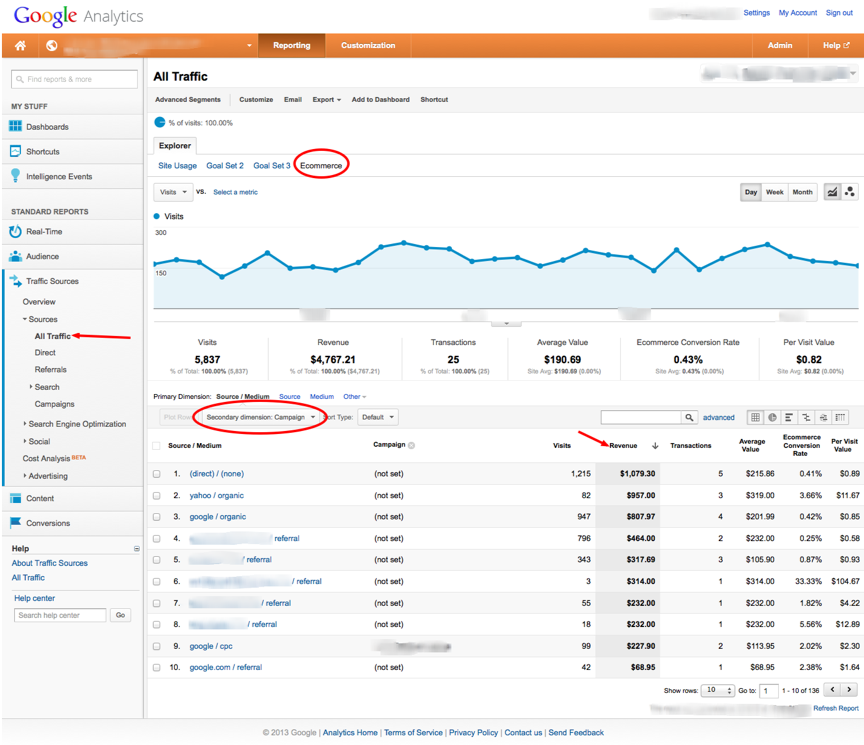Open the google / organic source link
This screenshot has height=745, width=864.
click(217, 517)
